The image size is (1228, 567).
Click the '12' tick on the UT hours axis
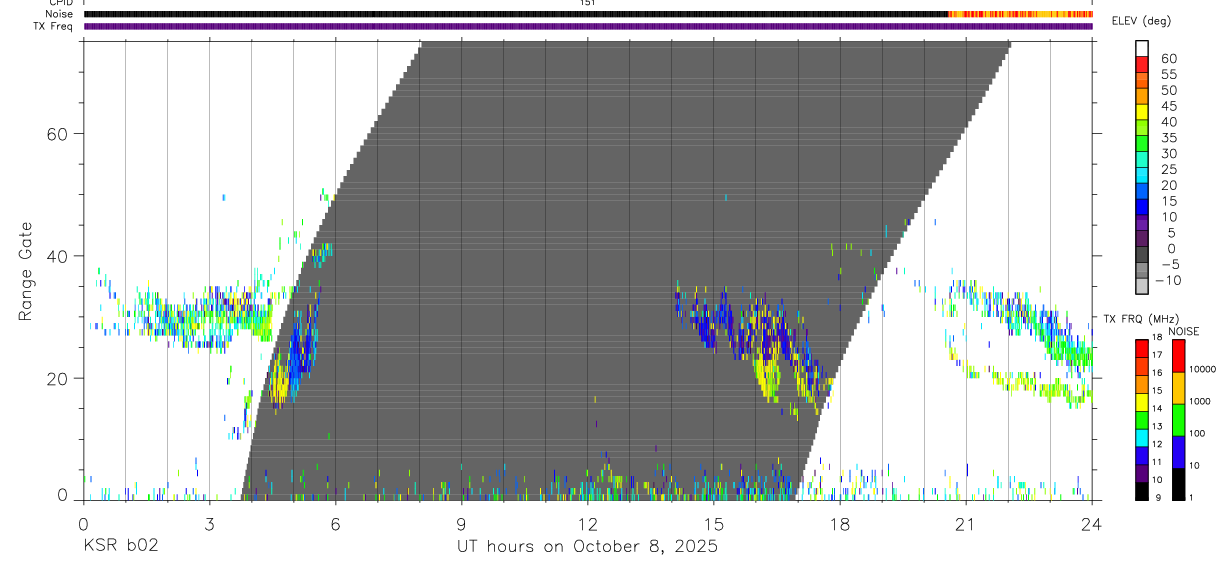coord(588,524)
